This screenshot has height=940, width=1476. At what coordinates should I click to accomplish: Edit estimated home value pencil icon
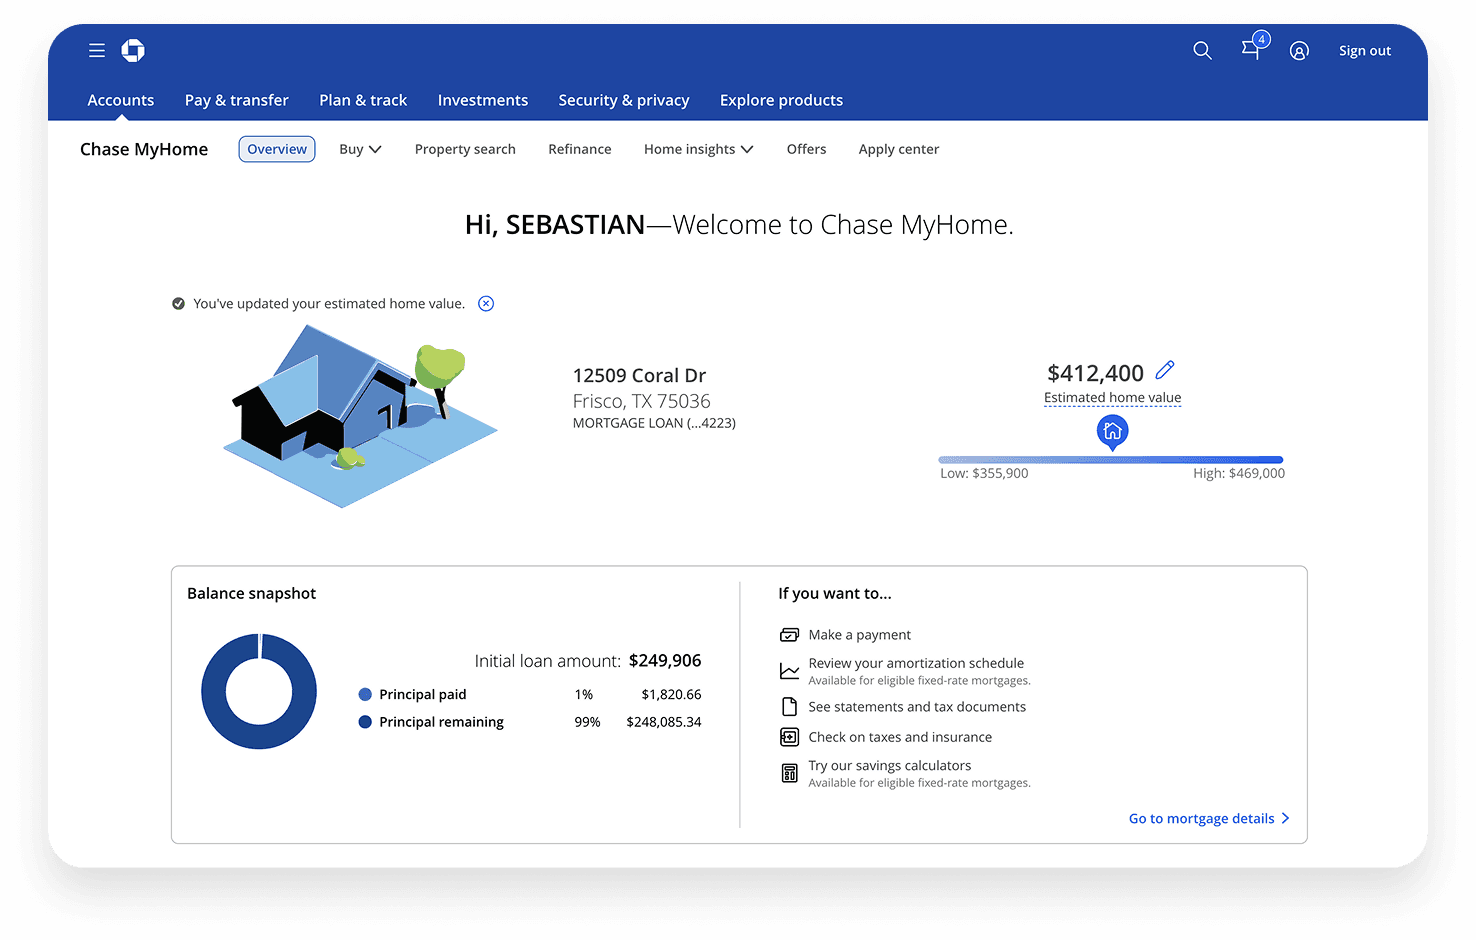point(1165,370)
